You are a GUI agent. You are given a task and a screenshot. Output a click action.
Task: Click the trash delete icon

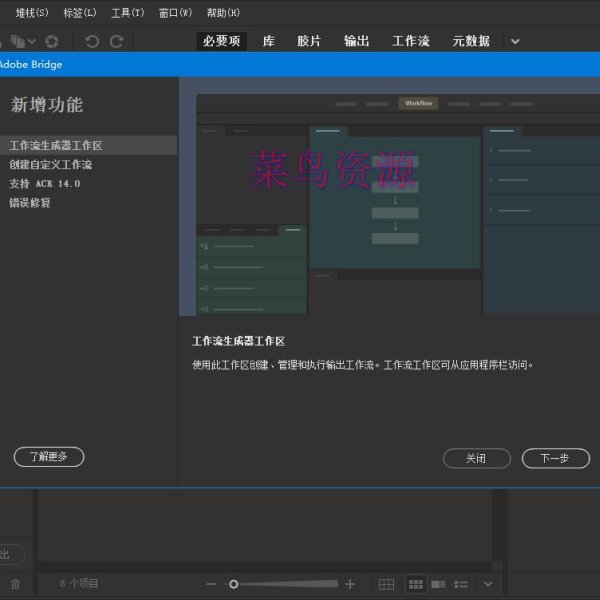(15, 584)
